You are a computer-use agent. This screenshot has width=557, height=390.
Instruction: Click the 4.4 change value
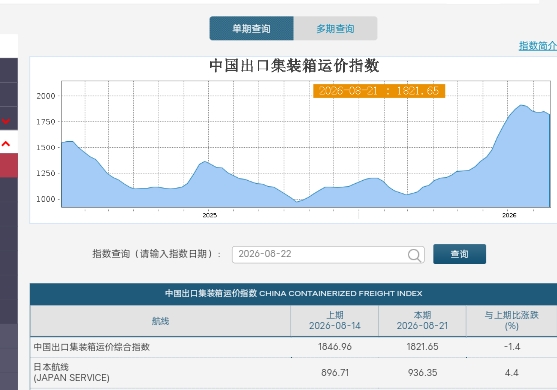(512, 373)
